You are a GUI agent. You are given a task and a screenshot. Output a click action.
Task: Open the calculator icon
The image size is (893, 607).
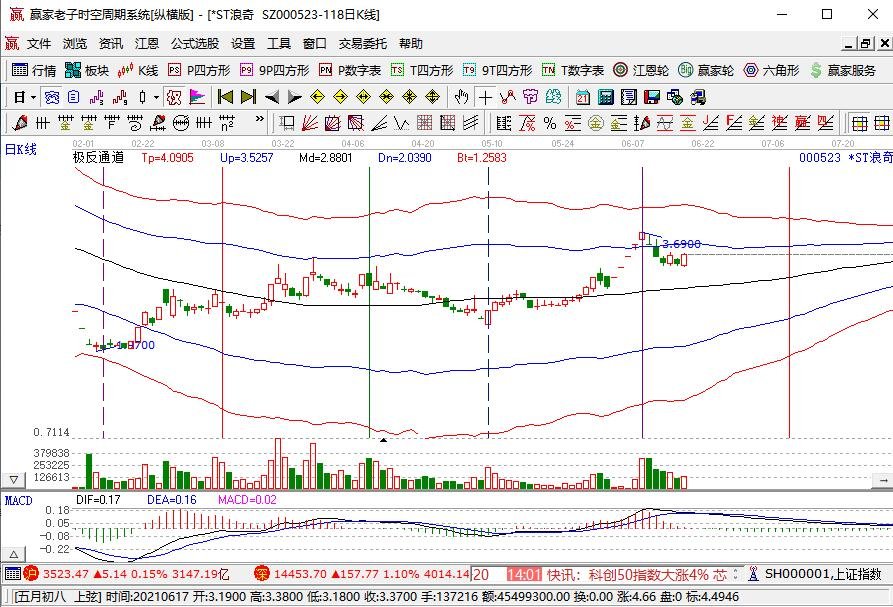coord(605,97)
